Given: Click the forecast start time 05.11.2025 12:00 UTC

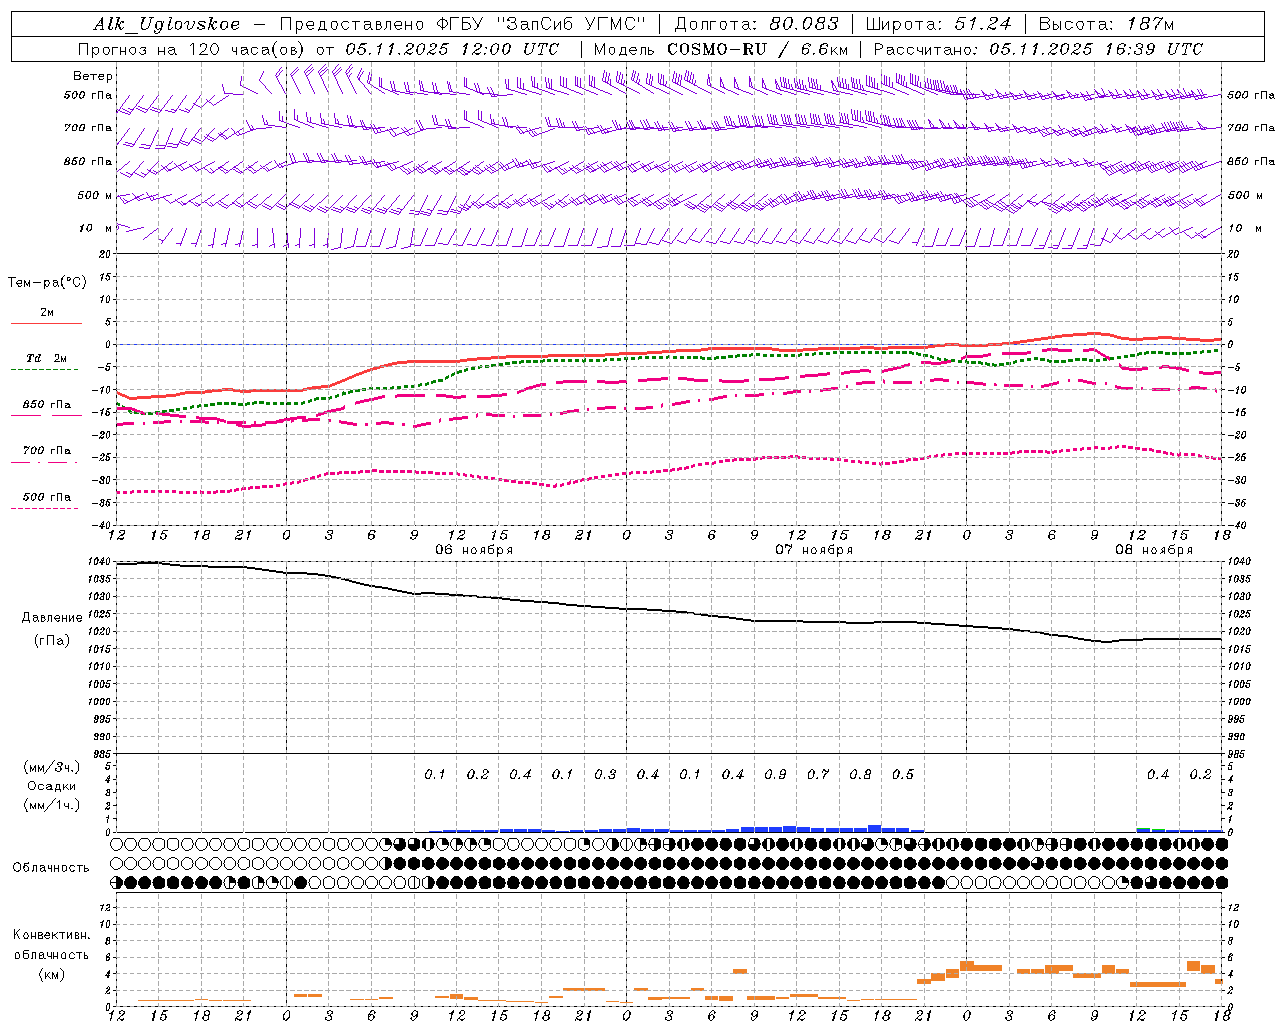Looking at the screenshot, I should pyautogui.click(x=452, y=49).
